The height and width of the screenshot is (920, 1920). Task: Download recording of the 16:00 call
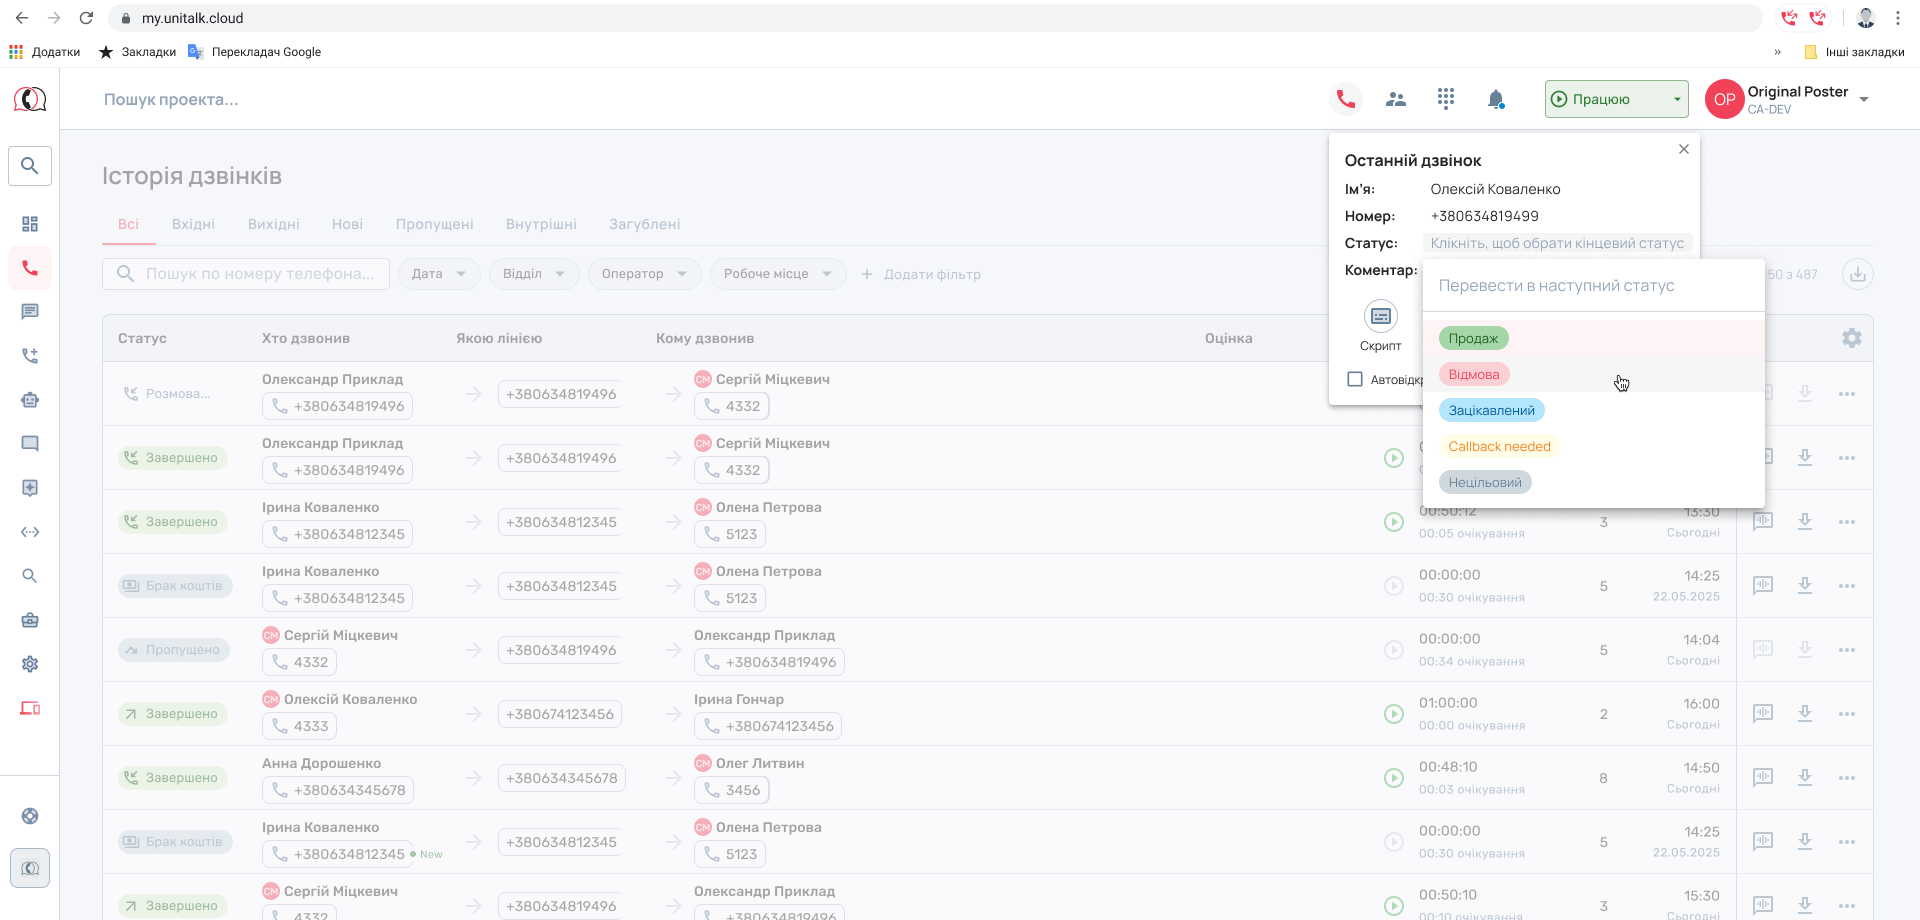(1805, 714)
